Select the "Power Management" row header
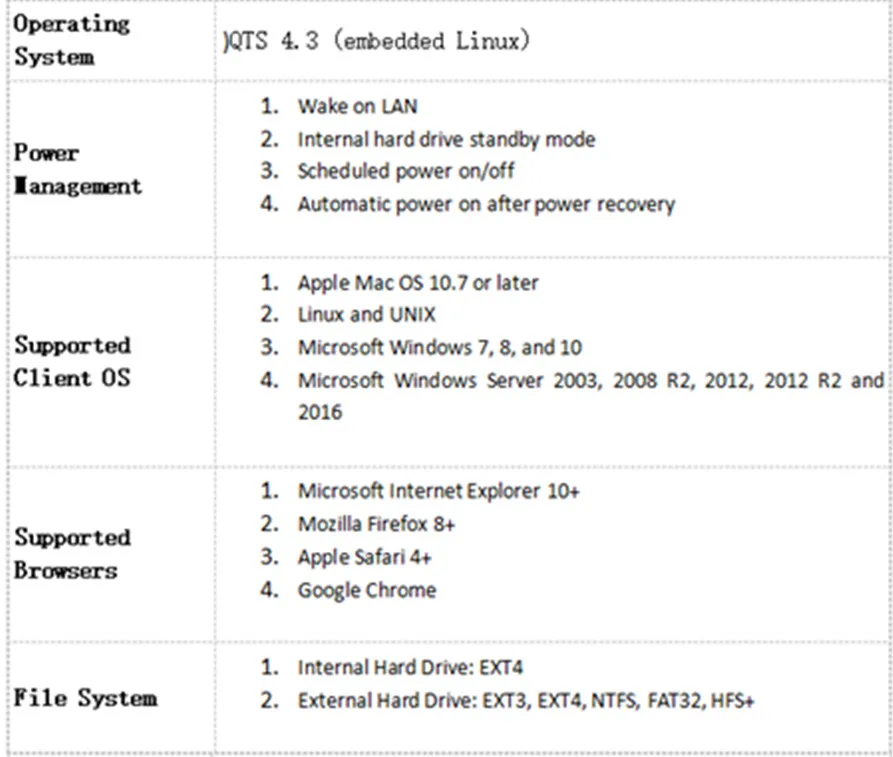The image size is (893, 757). 77,170
